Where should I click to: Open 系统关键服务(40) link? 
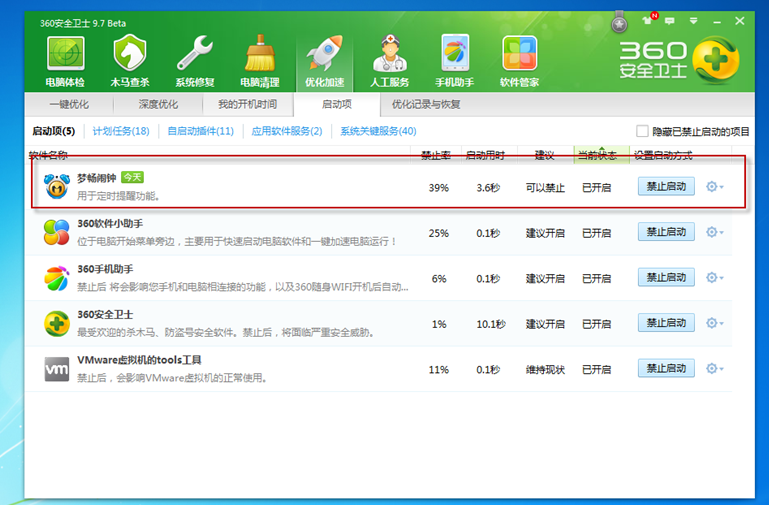coord(378,131)
